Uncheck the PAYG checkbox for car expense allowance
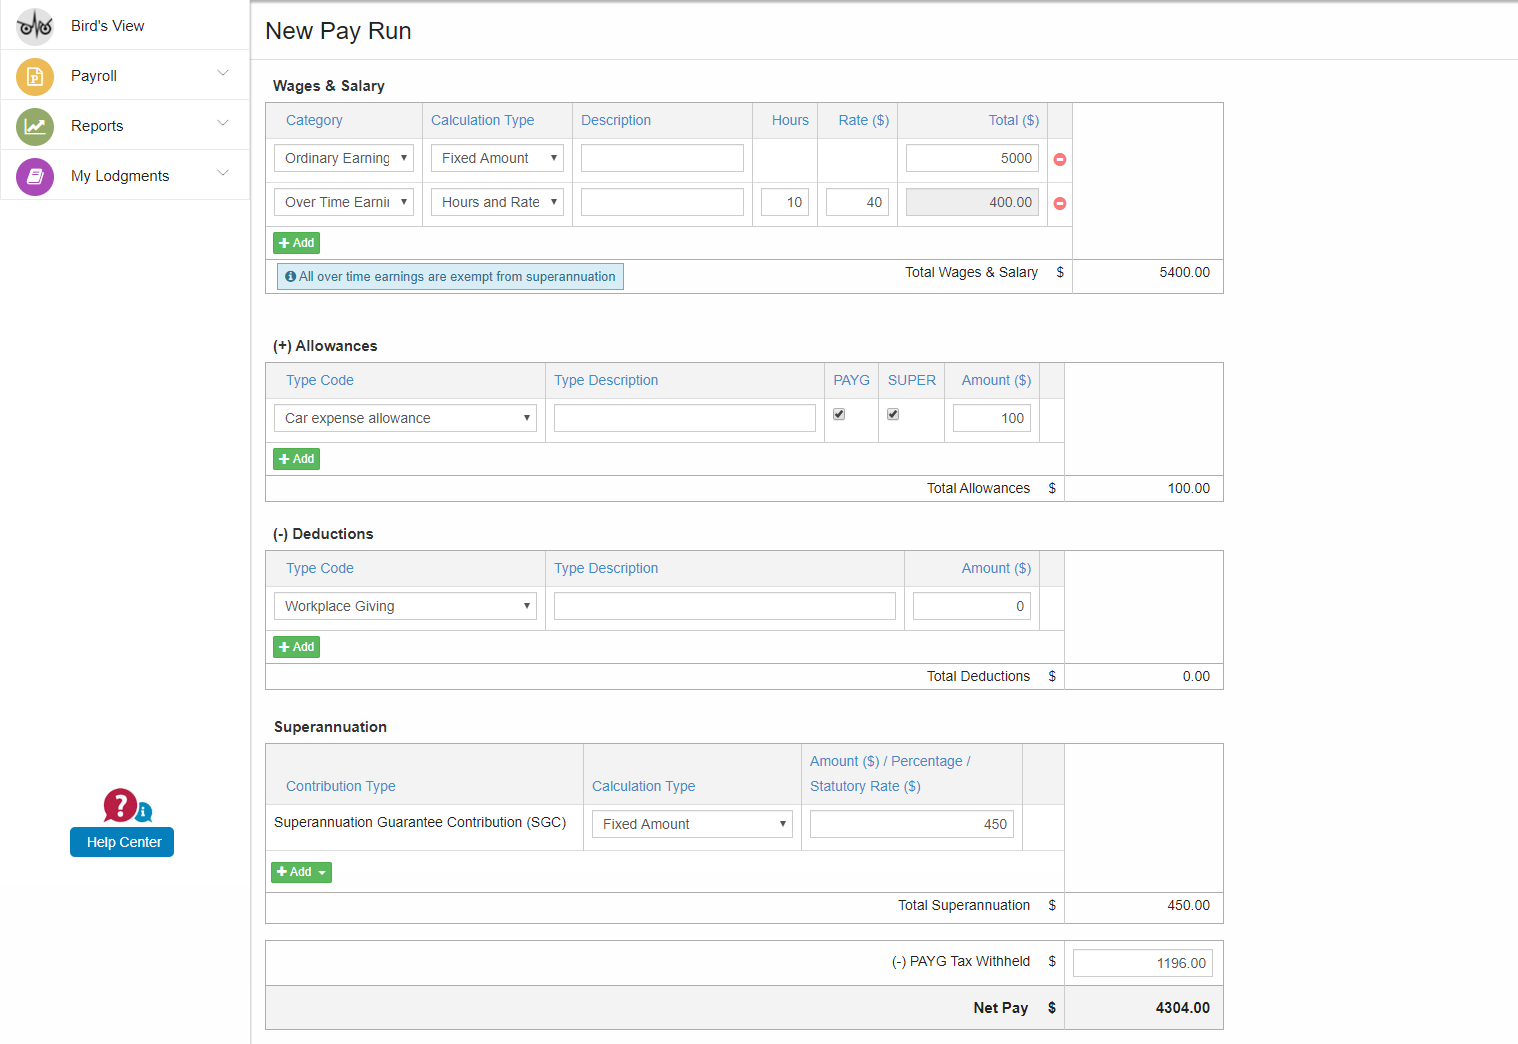 (838, 413)
